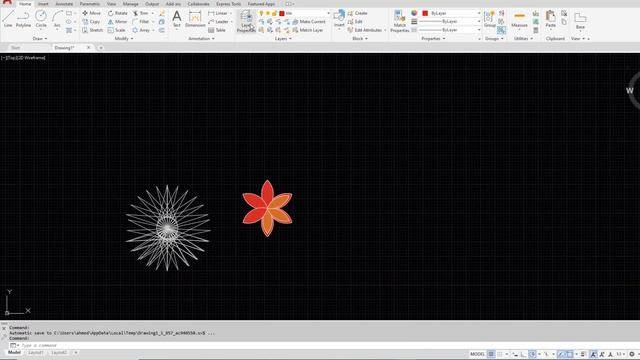
Task: Click Linear dimension button
Action: click(218, 13)
